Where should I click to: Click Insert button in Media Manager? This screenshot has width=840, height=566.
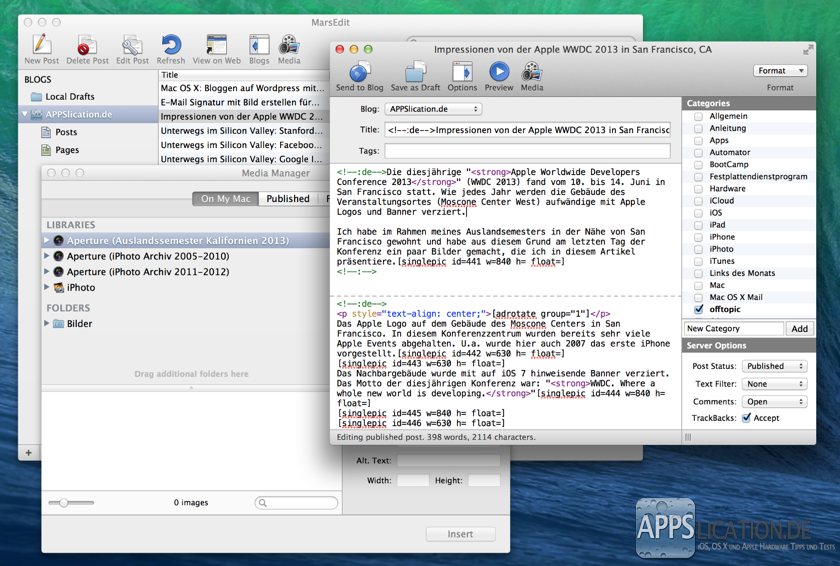460,534
